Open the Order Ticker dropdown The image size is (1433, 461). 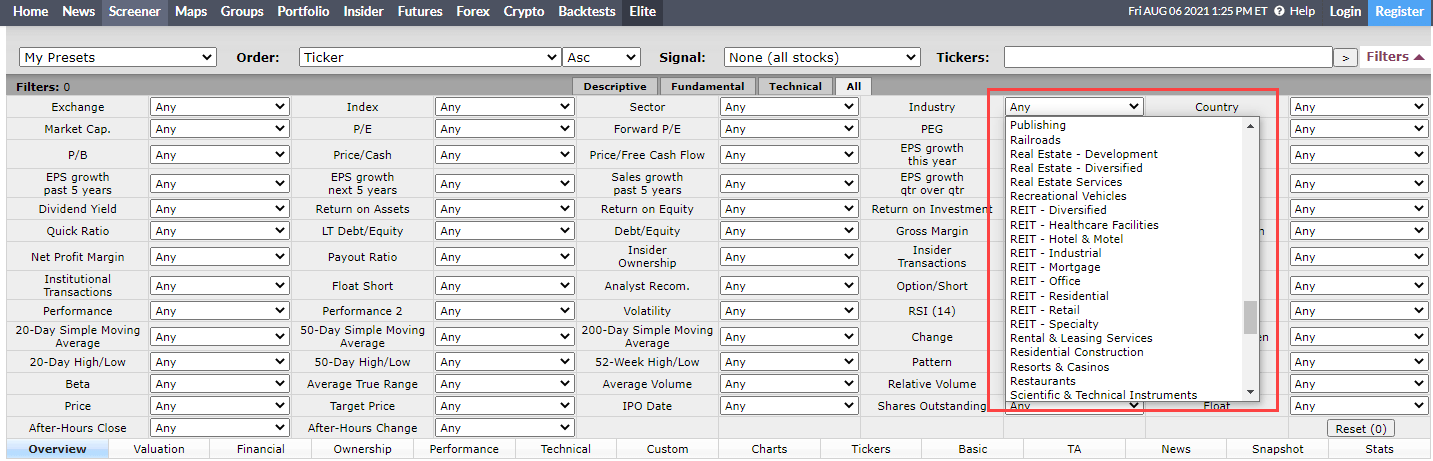point(429,57)
